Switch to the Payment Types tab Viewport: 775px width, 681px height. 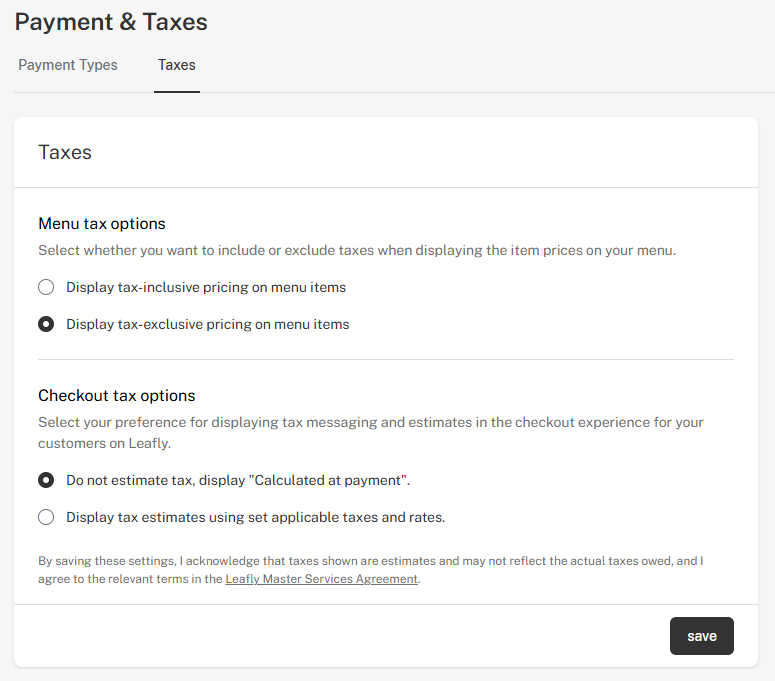68,65
